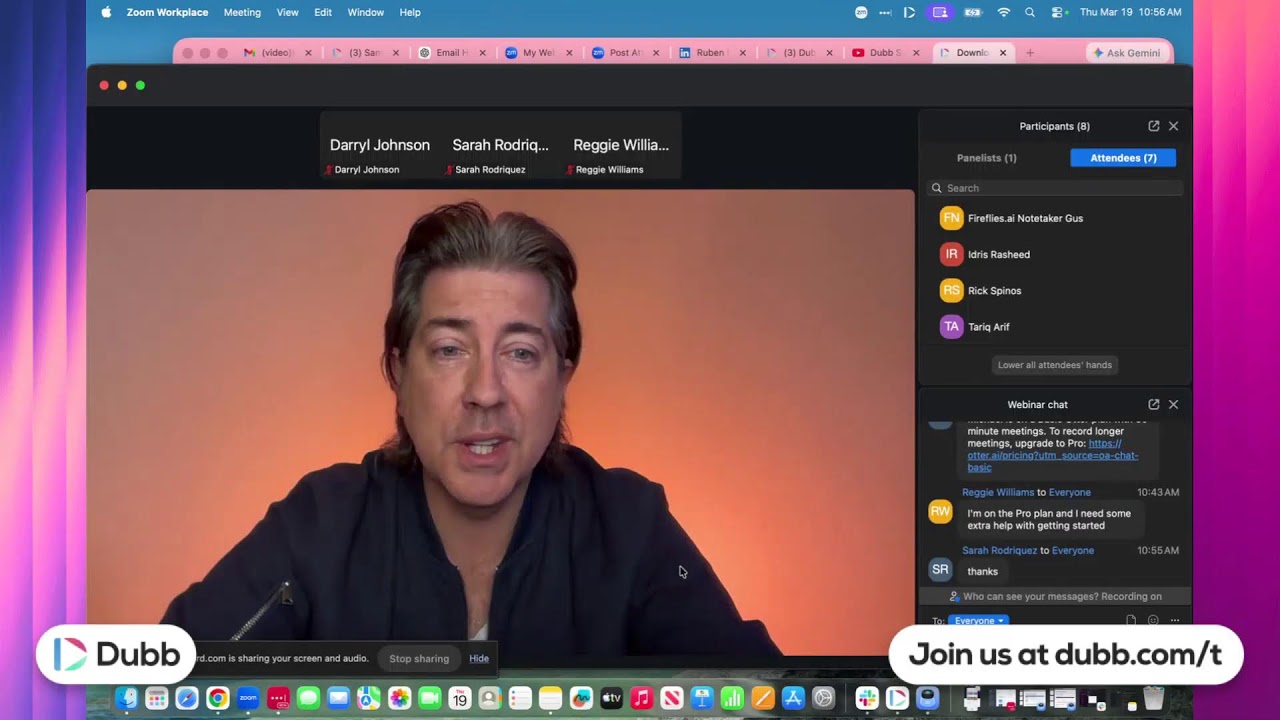1280x720 pixels.
Task: Click the Ask Gemini button in Chrome
Action: click(1126, 53)
